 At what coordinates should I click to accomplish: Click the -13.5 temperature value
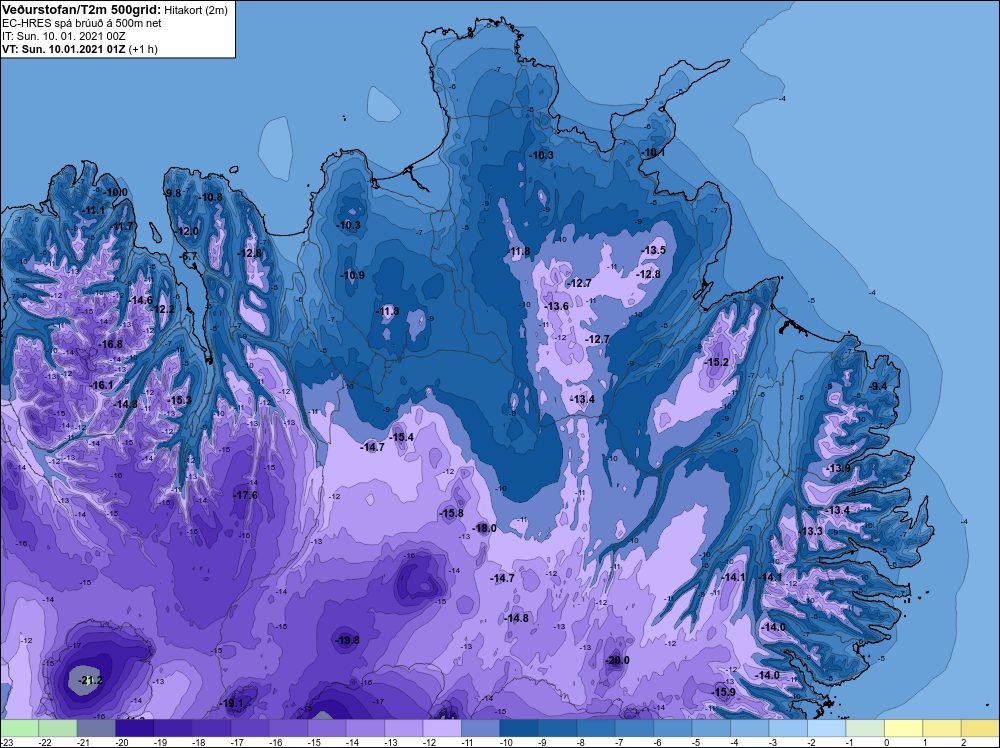tap(654, 250)
